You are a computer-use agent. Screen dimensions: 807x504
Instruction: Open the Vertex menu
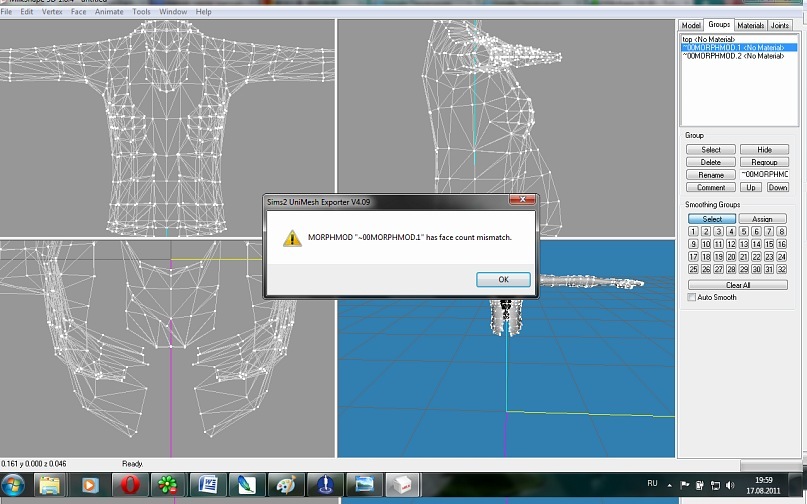tap(52, 12)
